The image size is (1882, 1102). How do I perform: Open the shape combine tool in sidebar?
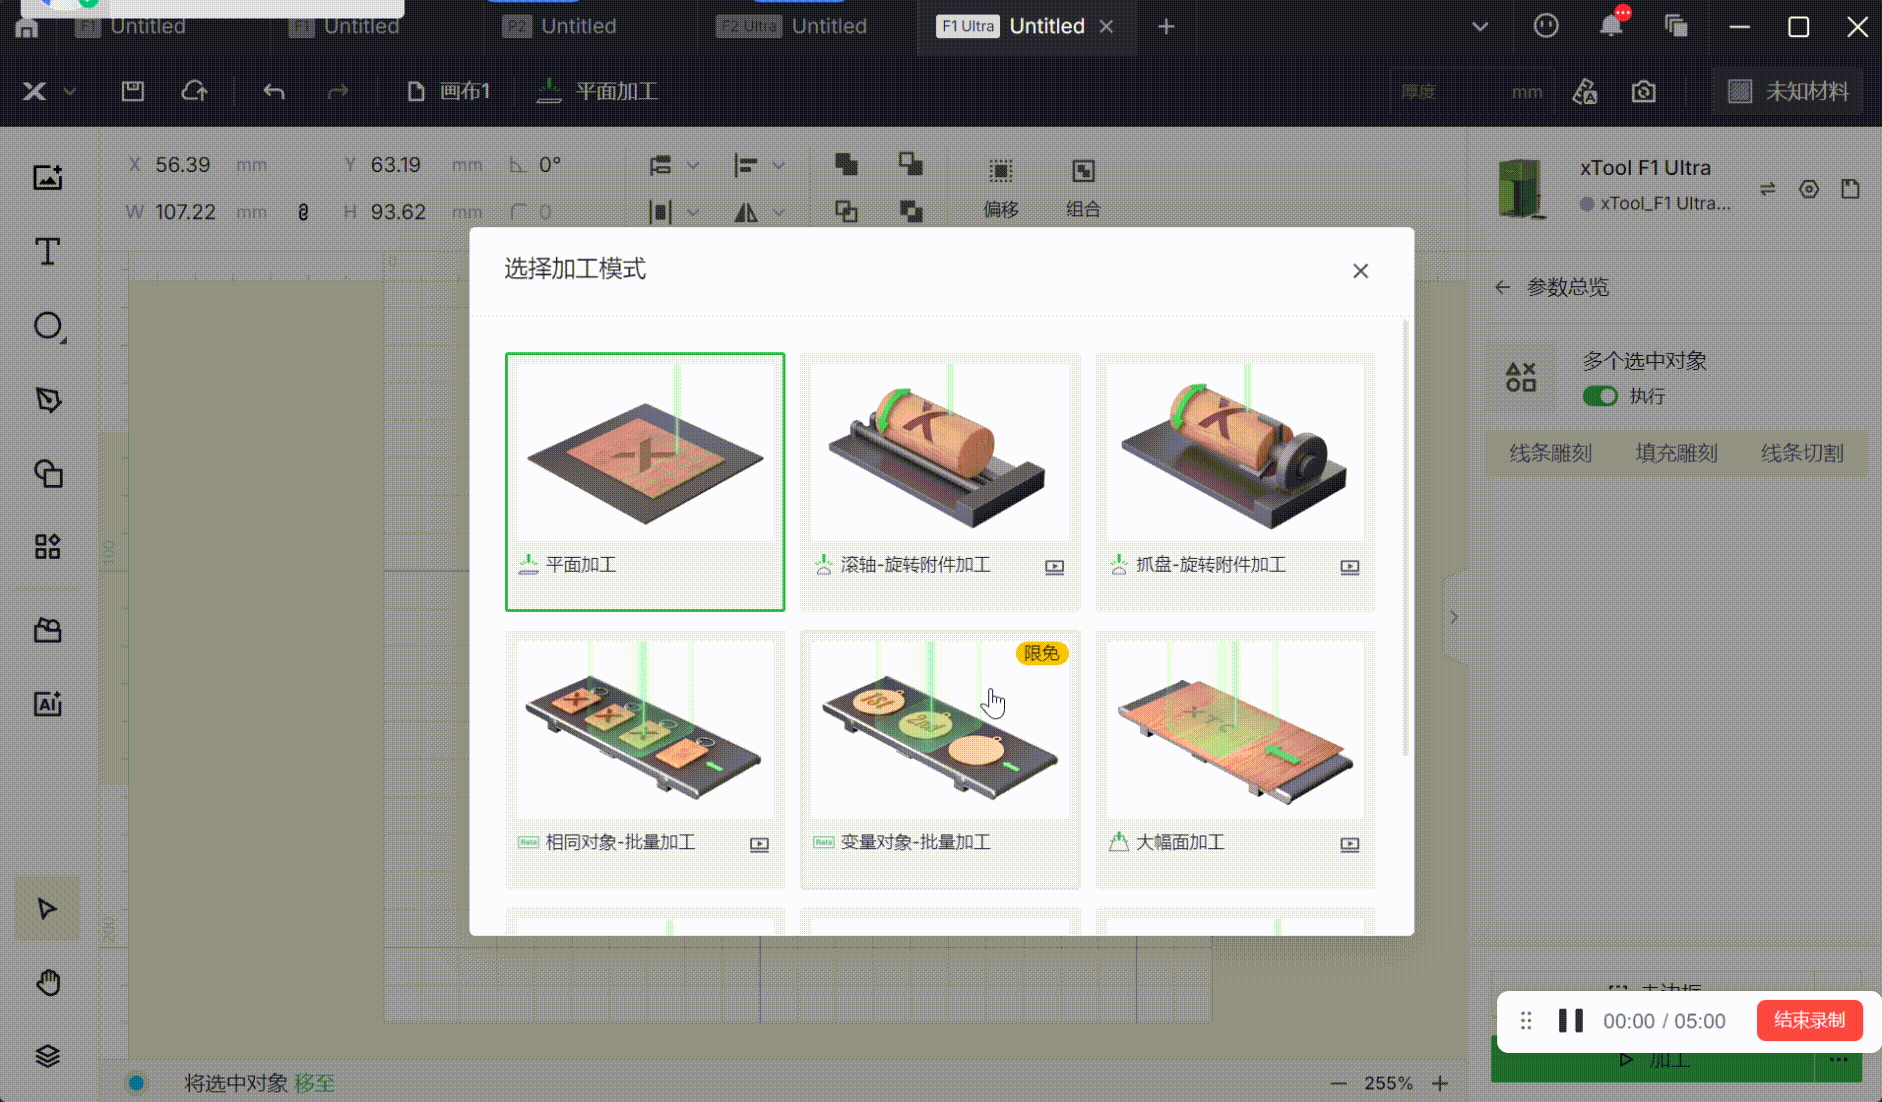[47, 473]
